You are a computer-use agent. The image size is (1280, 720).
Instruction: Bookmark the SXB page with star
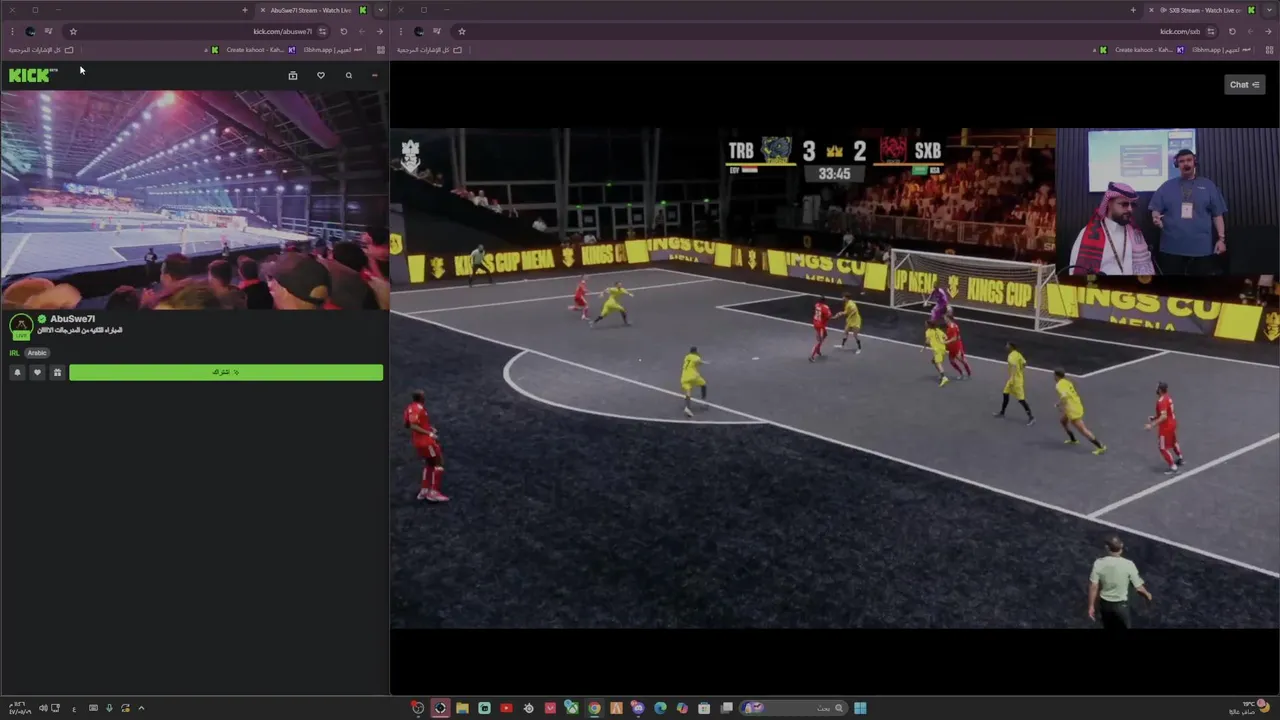click(x=462, y=31)
